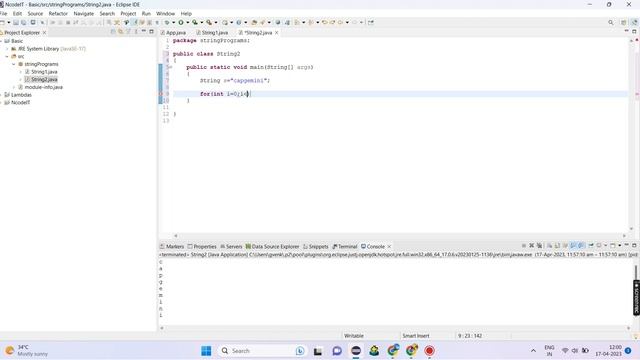The image size is (640, 360).
Task: Click Remove Launch icon in Console
Action: click(x=531, y=246)
